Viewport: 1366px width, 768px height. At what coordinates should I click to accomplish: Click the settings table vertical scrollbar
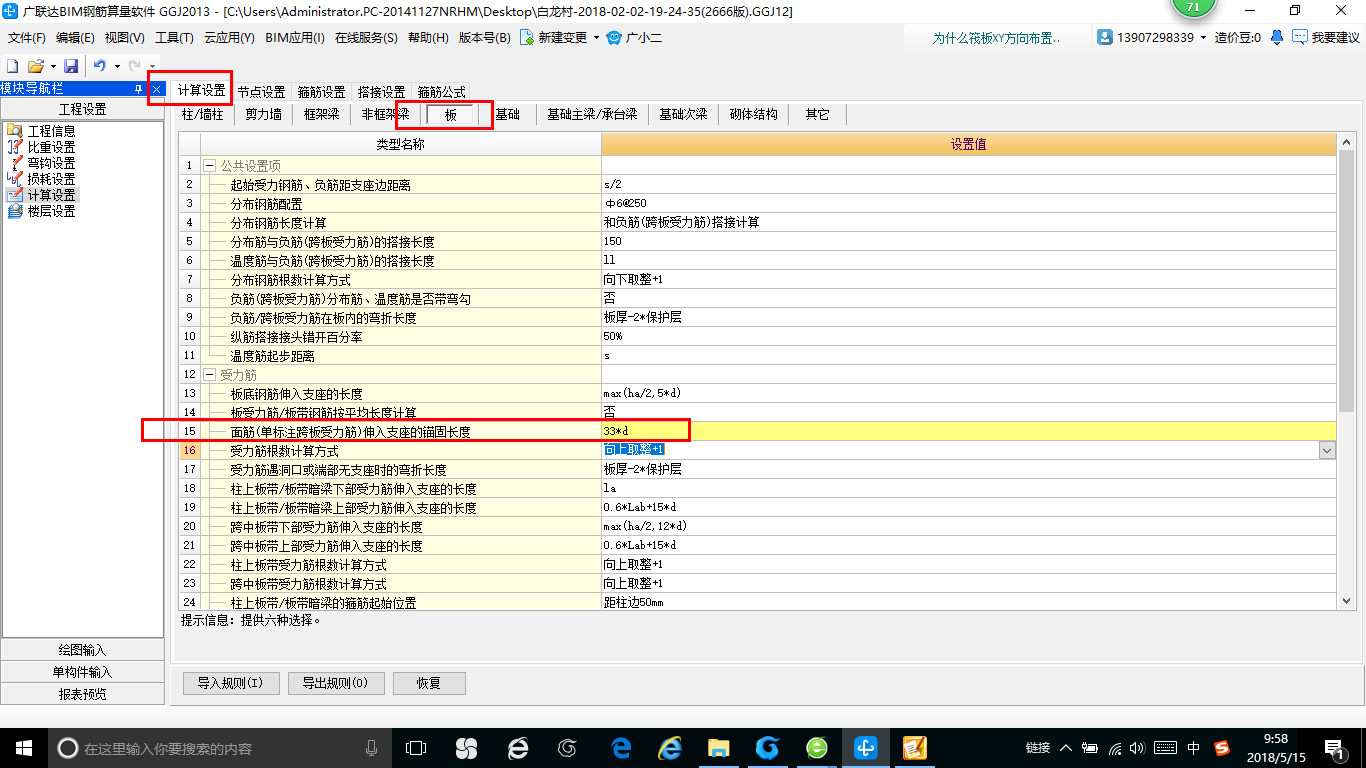(x=1347, y=371)
